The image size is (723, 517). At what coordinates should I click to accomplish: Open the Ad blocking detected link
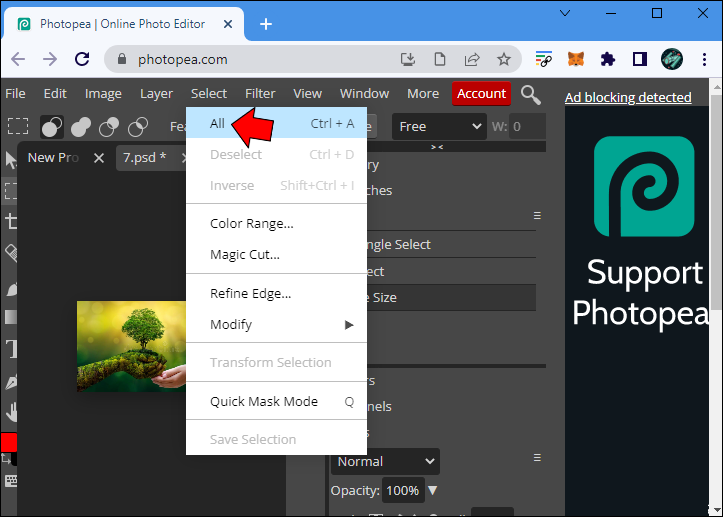[x=628, y=98]
